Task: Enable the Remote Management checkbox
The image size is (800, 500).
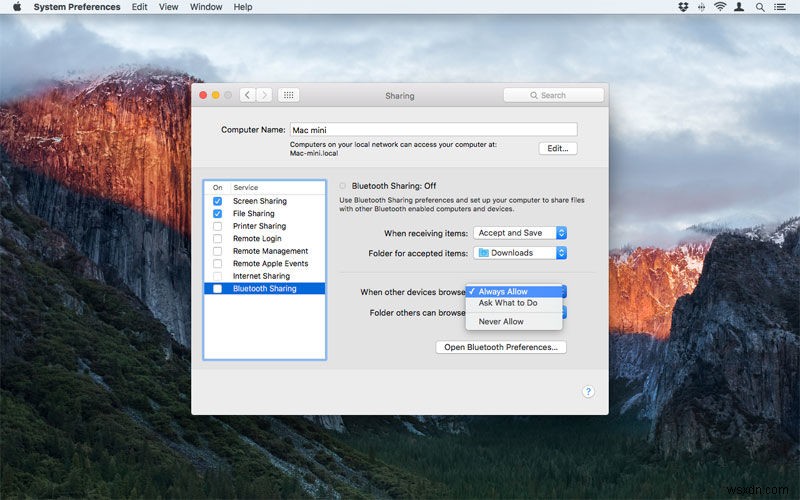Action: pos(217,251)
